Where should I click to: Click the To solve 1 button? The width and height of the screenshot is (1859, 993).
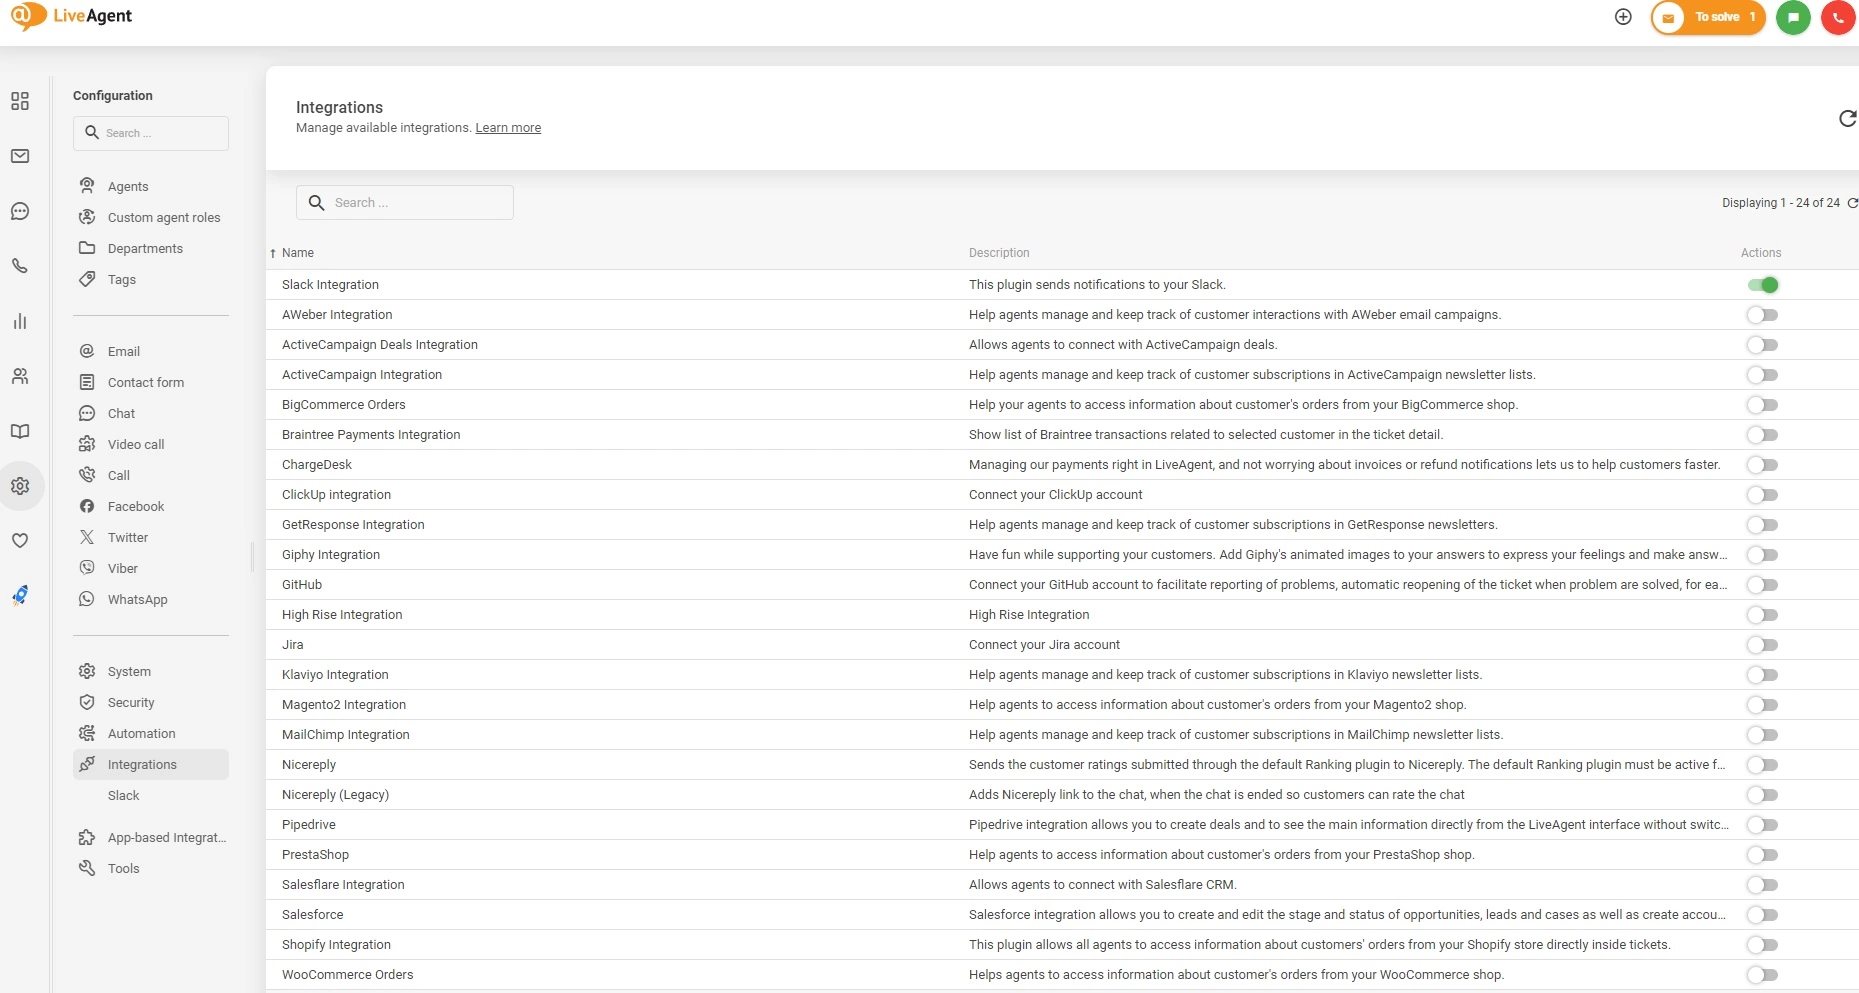(x=1708, y=16)
